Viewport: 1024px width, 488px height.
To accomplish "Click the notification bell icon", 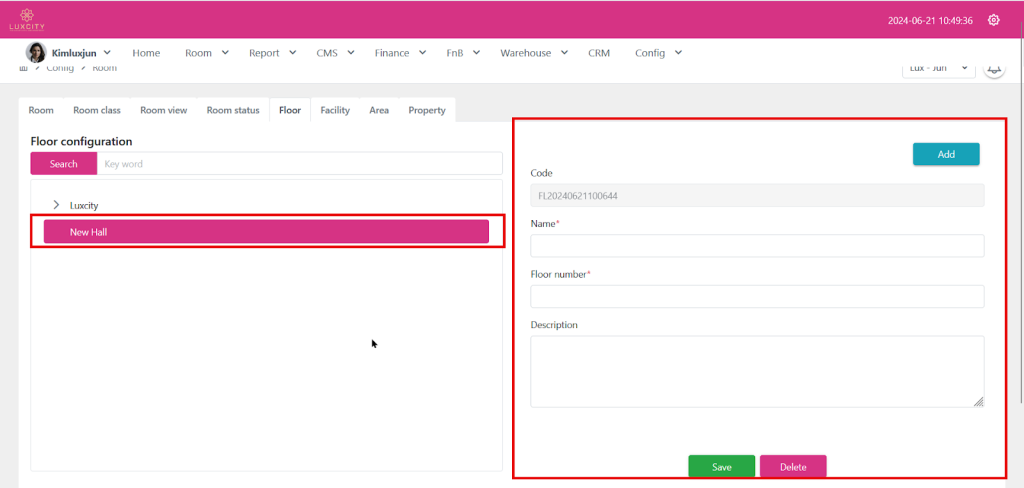I will (993, 68).
